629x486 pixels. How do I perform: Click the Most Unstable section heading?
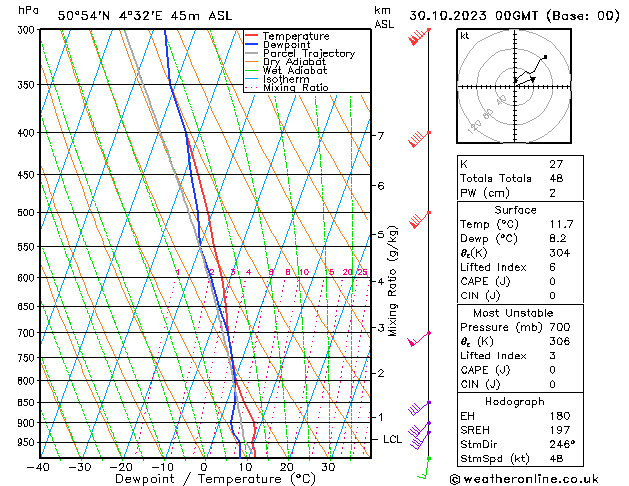(x=515, y=313)
